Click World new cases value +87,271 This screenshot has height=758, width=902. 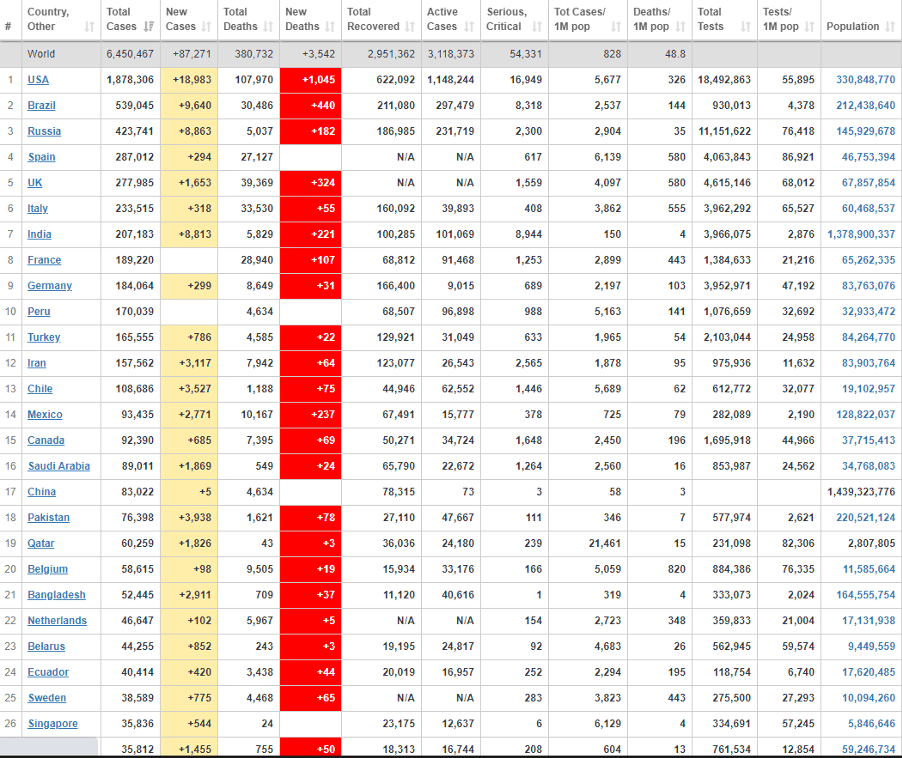point(192,55)
